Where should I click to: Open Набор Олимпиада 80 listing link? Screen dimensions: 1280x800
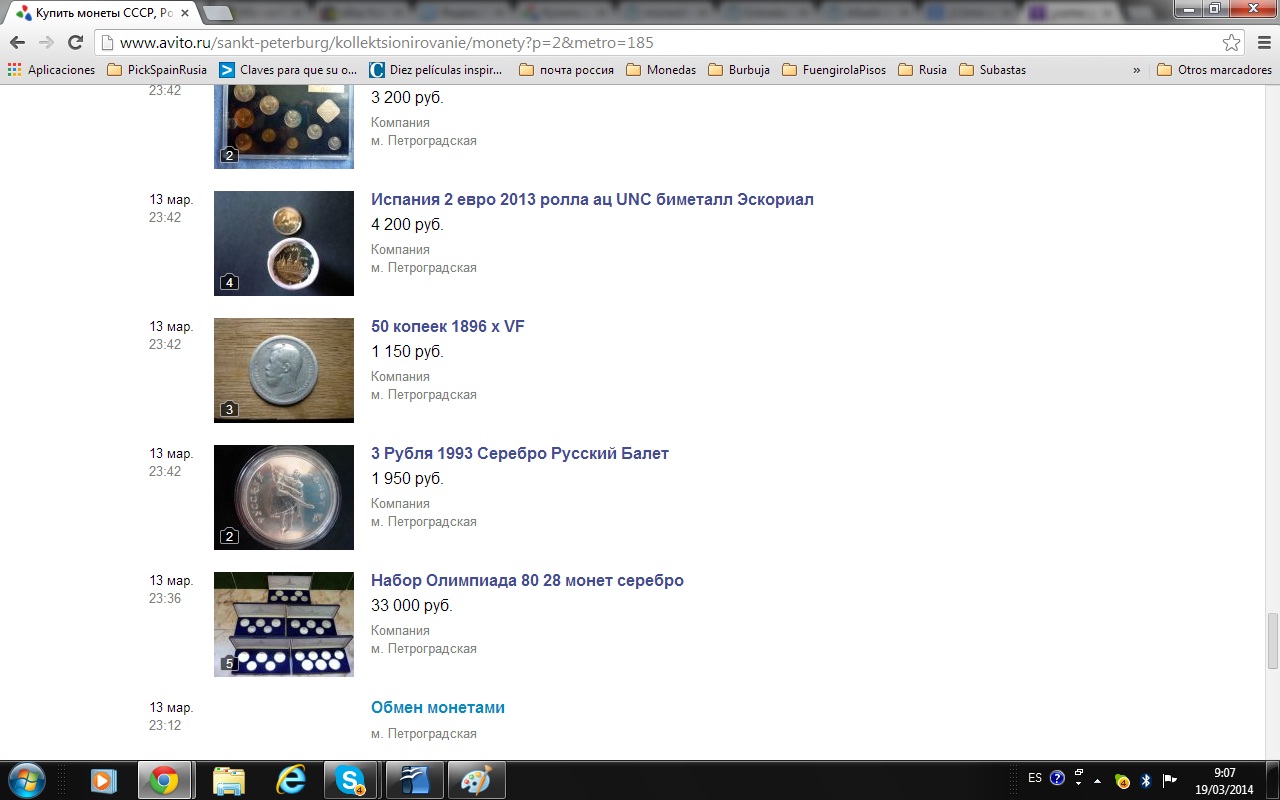pos(527,580)
